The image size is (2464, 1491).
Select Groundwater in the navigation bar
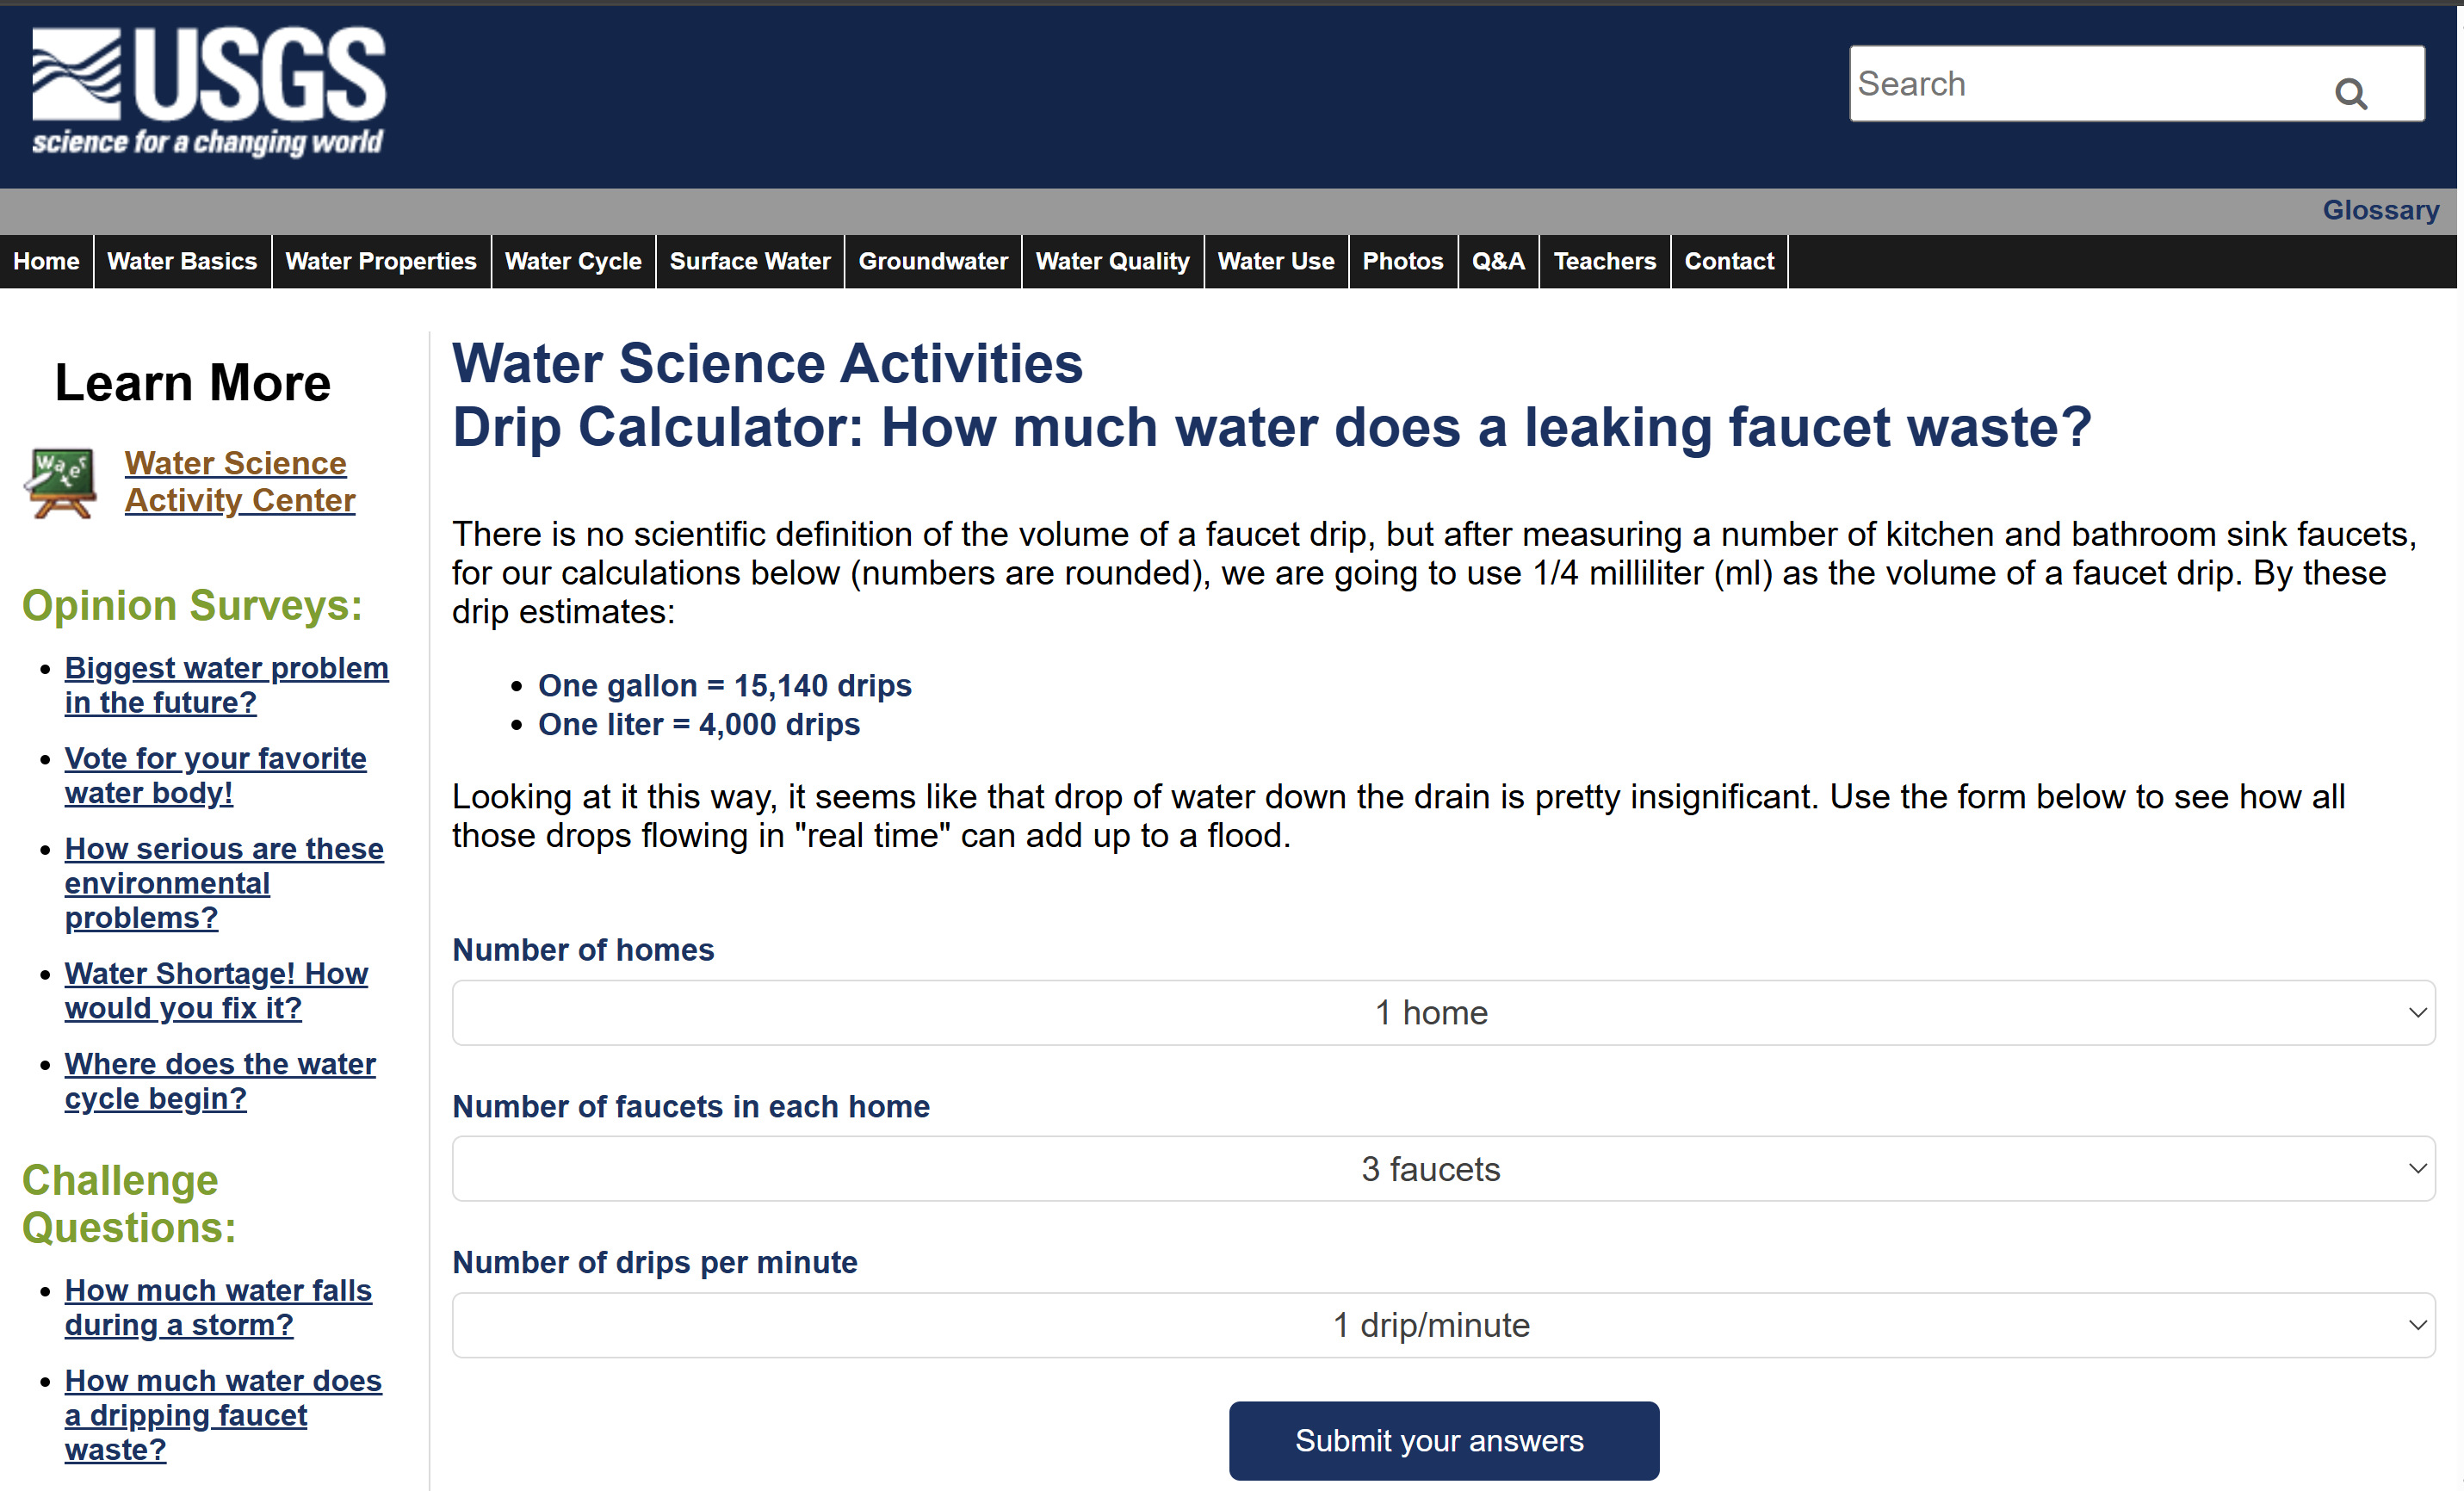pos(933,262)
